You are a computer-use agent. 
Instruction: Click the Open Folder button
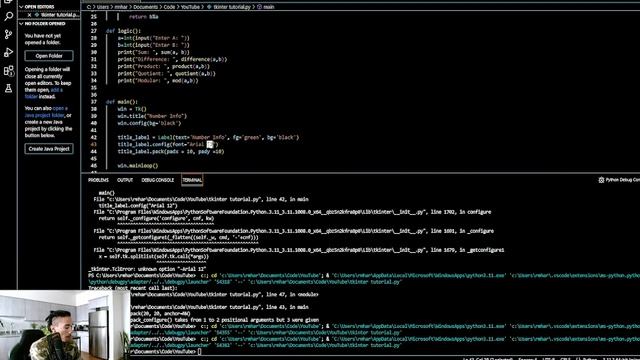49,56
